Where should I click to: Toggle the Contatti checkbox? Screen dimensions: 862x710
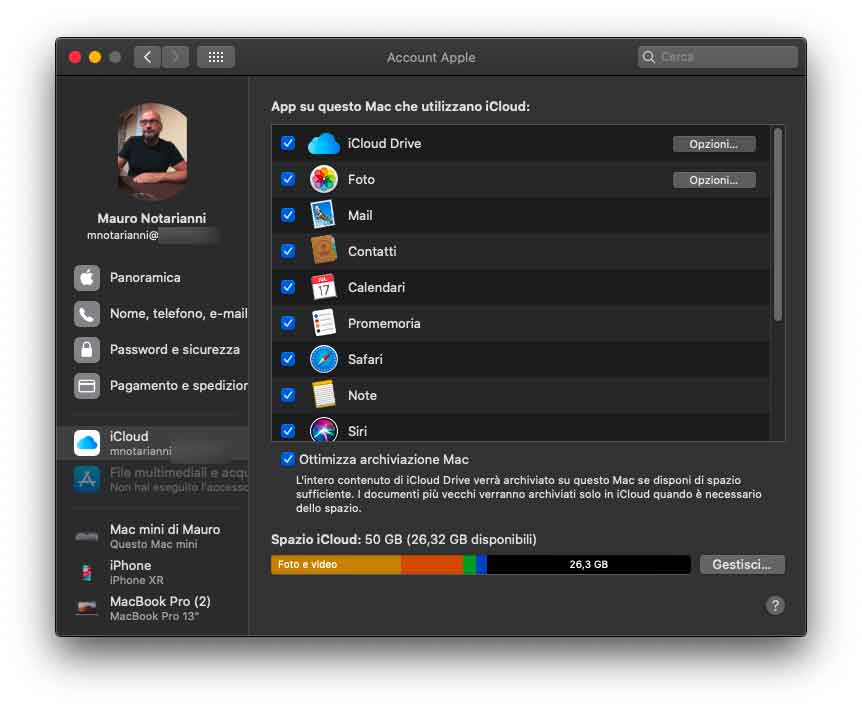(x=288, y=251)
